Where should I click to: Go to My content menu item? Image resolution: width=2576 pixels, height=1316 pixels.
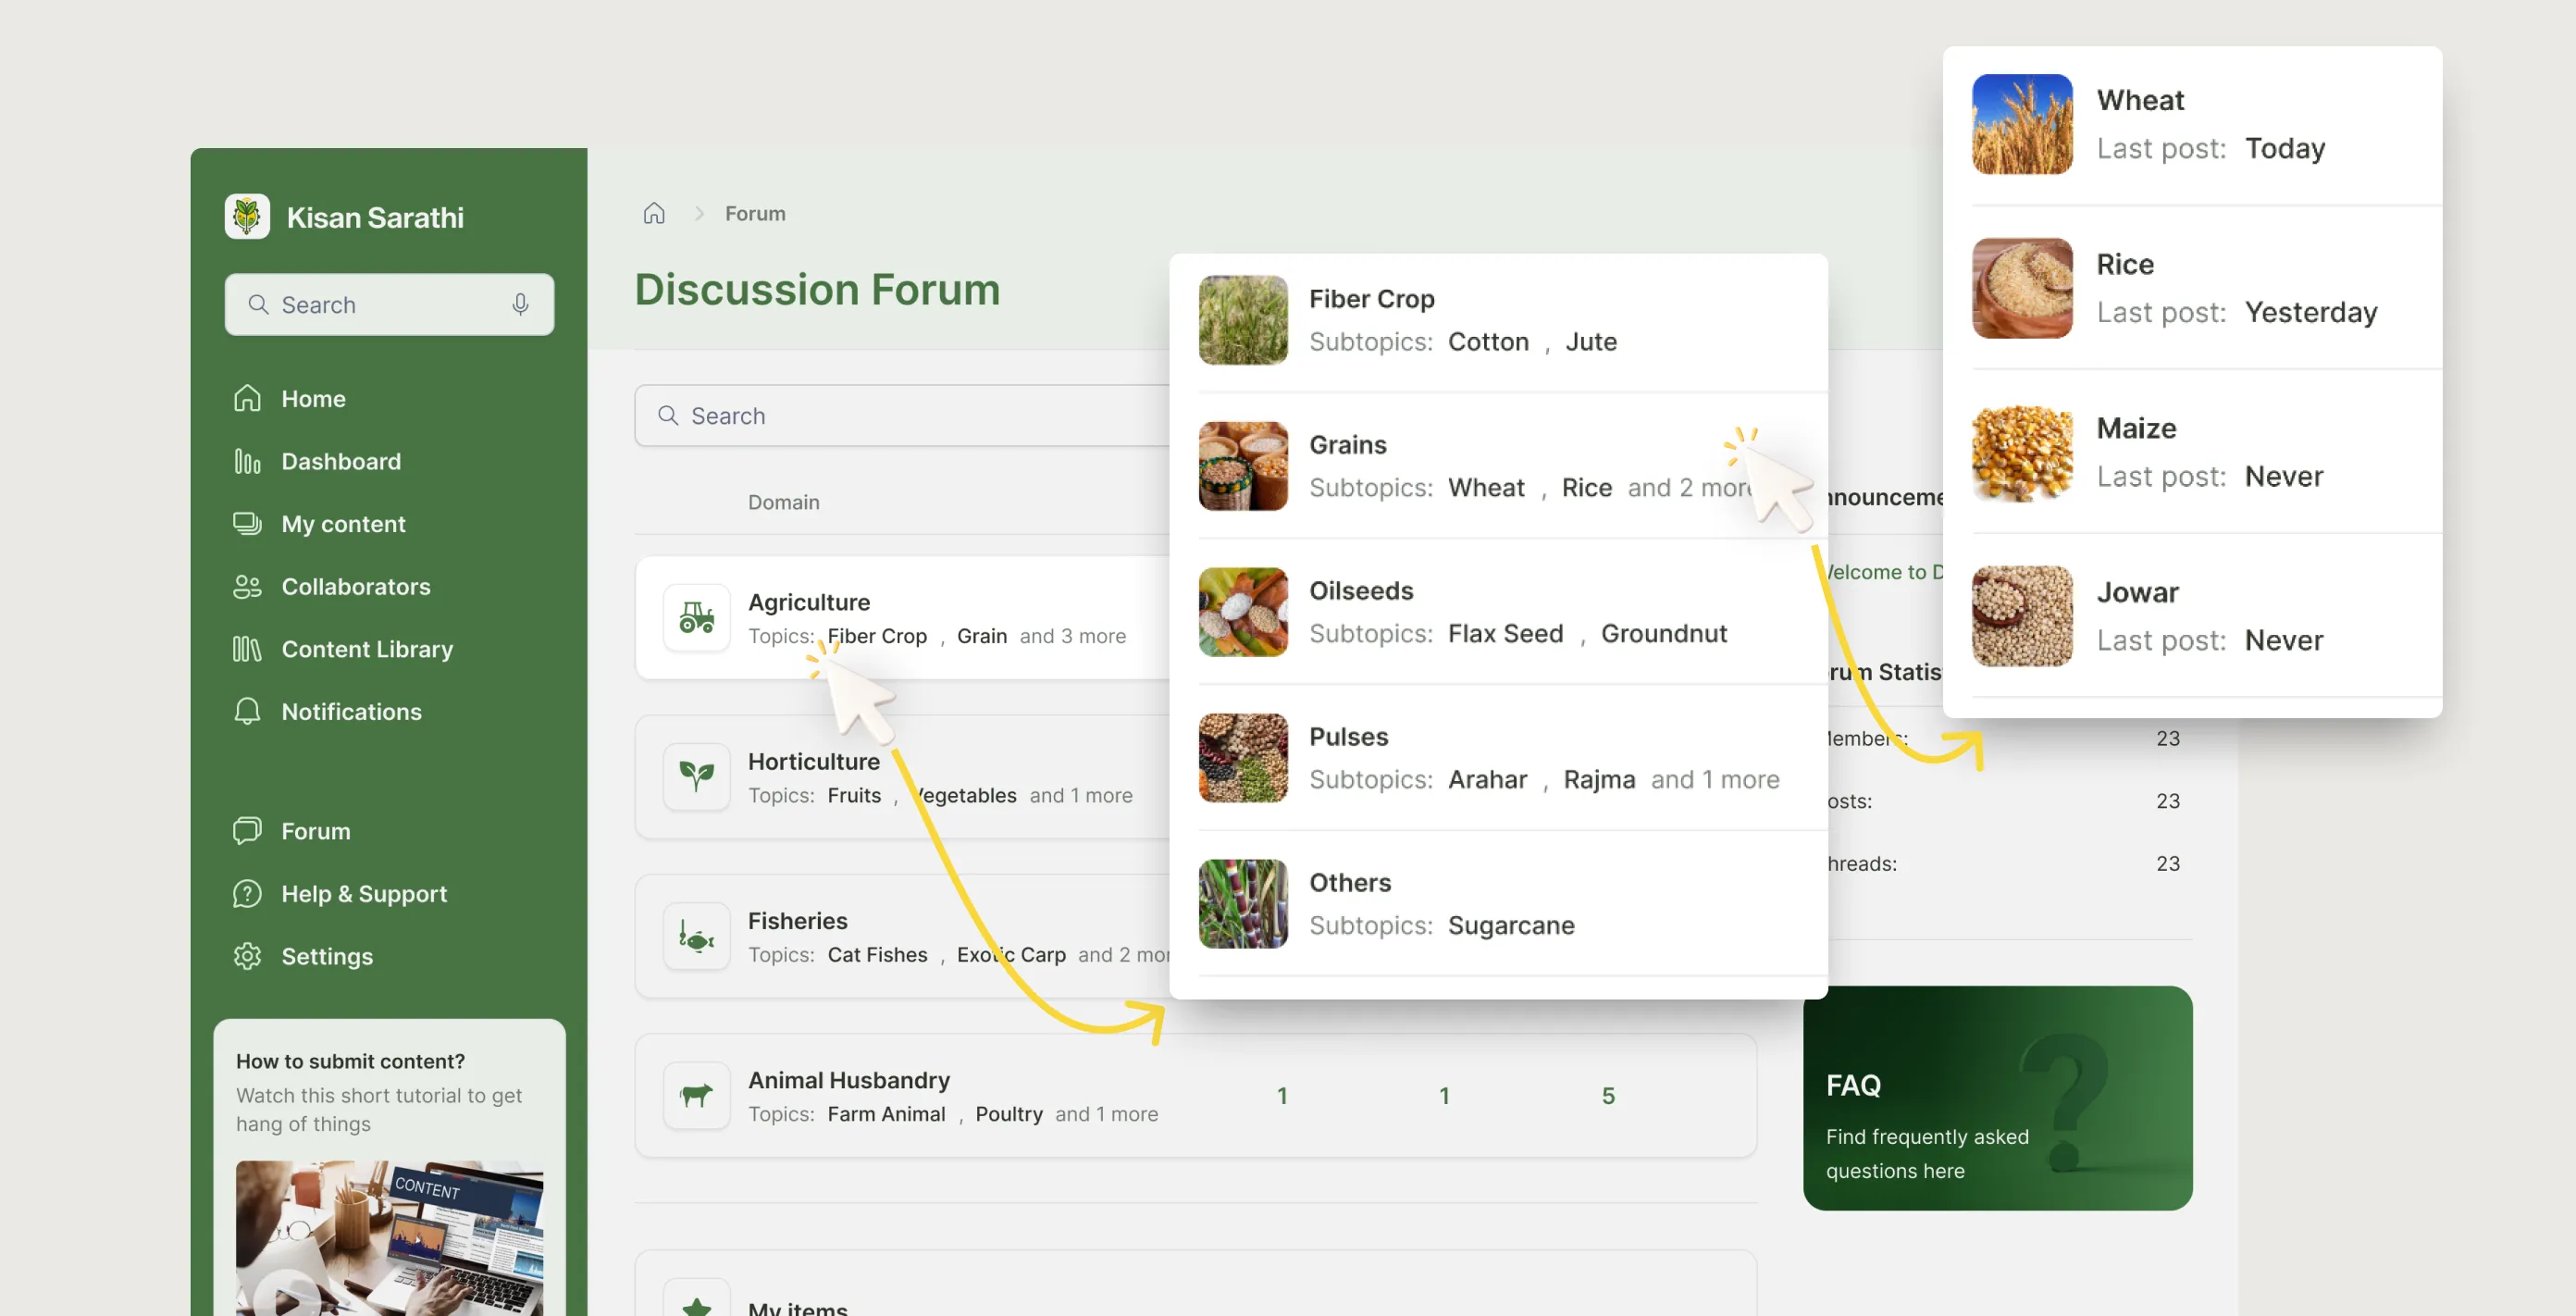pyautogui.click(x=343, y=524)
